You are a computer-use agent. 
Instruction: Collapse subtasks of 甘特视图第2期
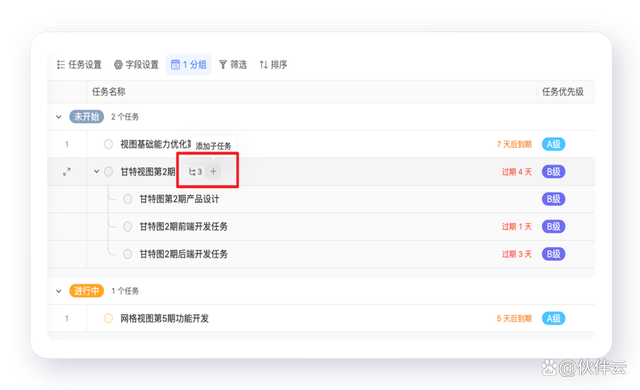[x=96, y=171]
